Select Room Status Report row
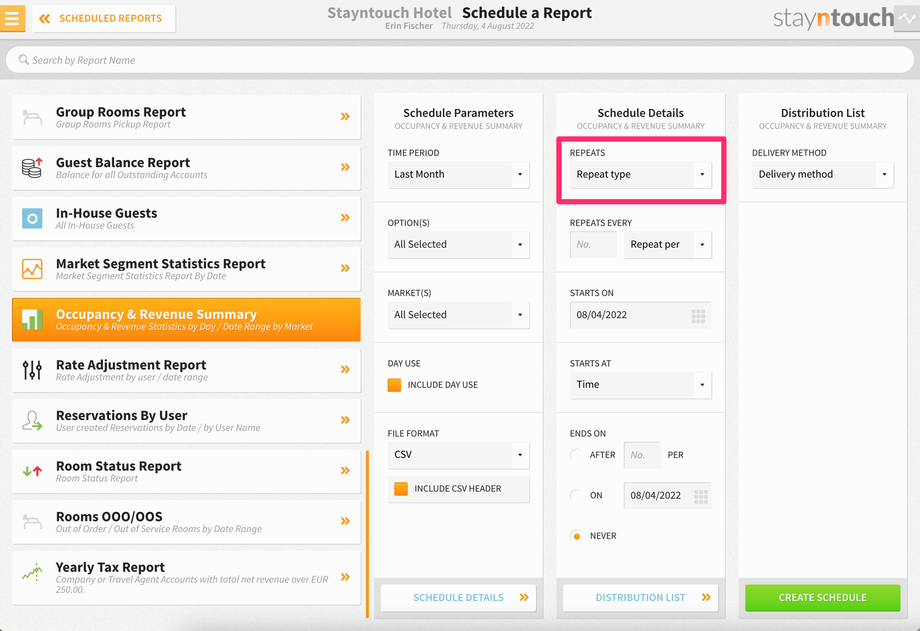The width and height of the screenshot is (920, 631). 186,471
